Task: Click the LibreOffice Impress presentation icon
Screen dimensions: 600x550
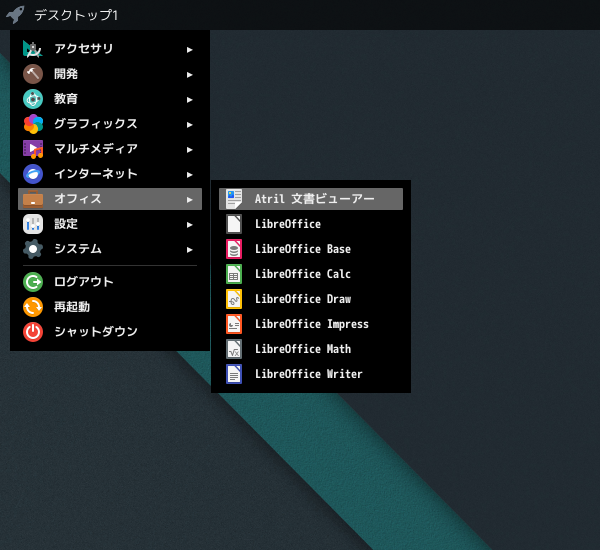Action: [234, 324]
